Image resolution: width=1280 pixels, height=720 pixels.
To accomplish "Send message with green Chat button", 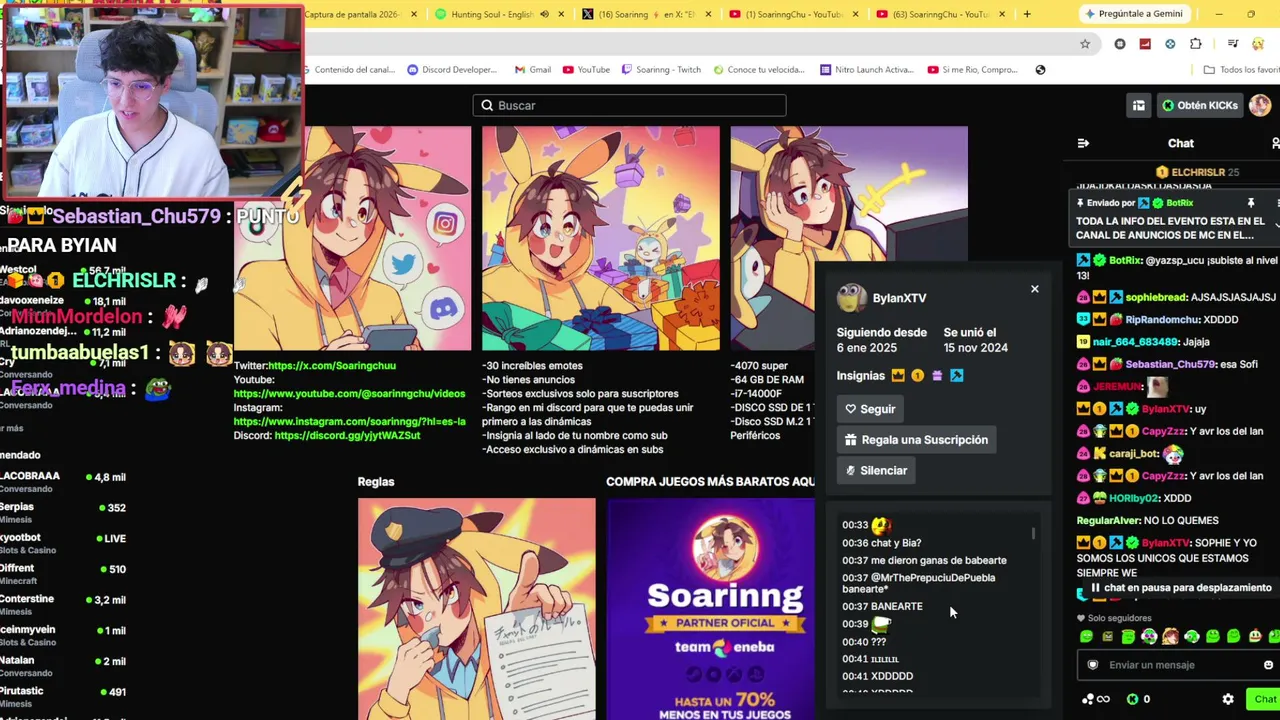I will click(1264, 699).
